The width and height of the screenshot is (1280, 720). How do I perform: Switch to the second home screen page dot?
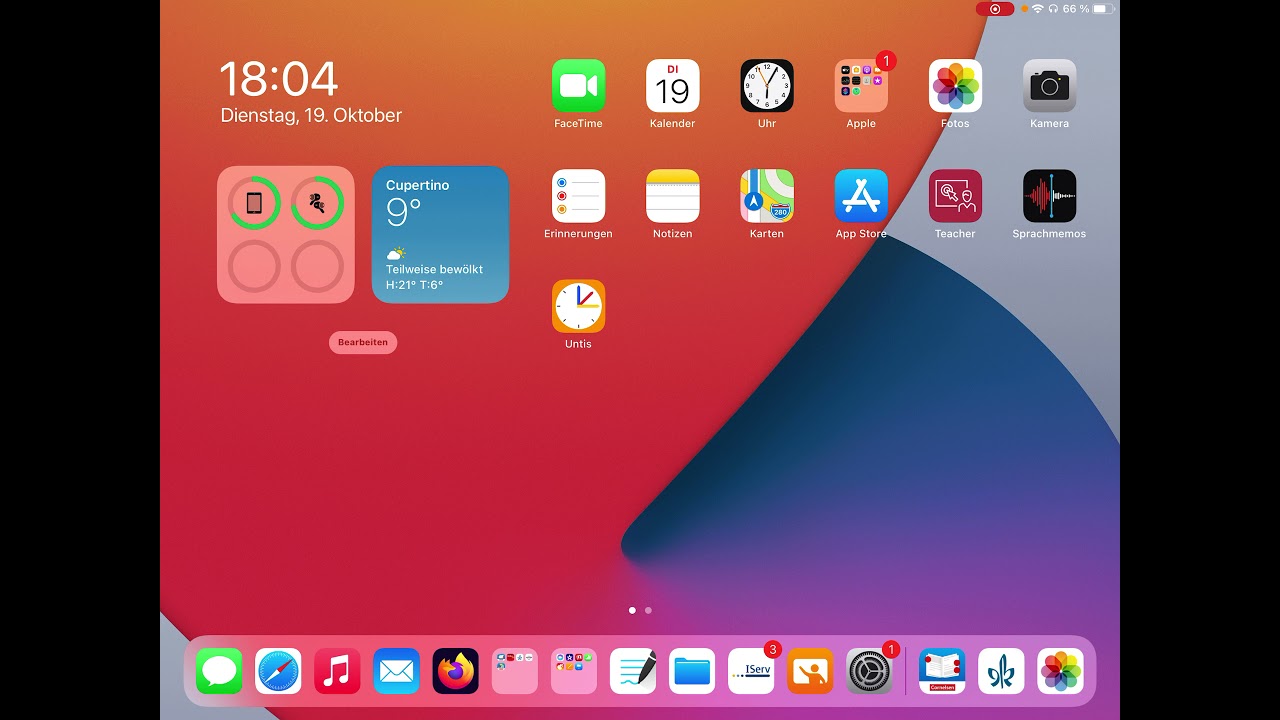click(x=648, y=610)
